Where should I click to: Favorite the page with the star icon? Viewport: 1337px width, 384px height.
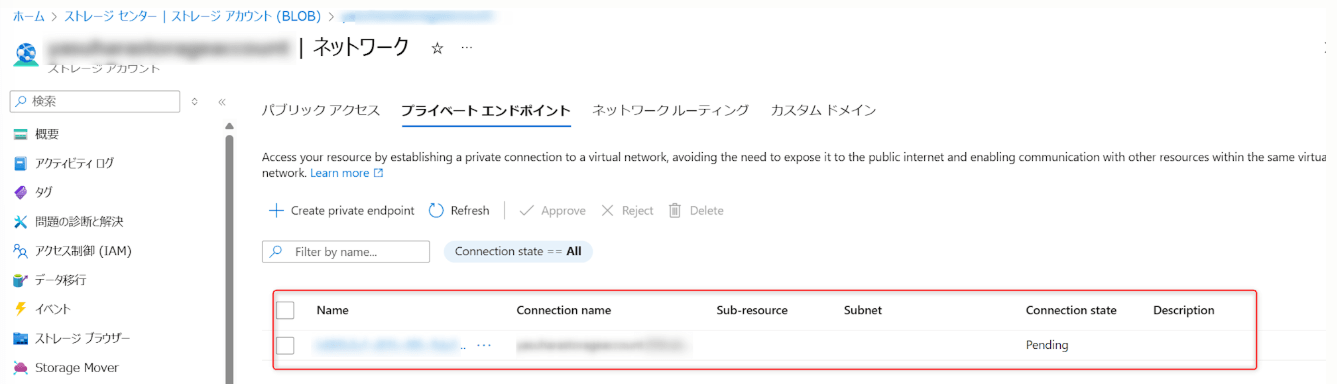pos(437,48)
